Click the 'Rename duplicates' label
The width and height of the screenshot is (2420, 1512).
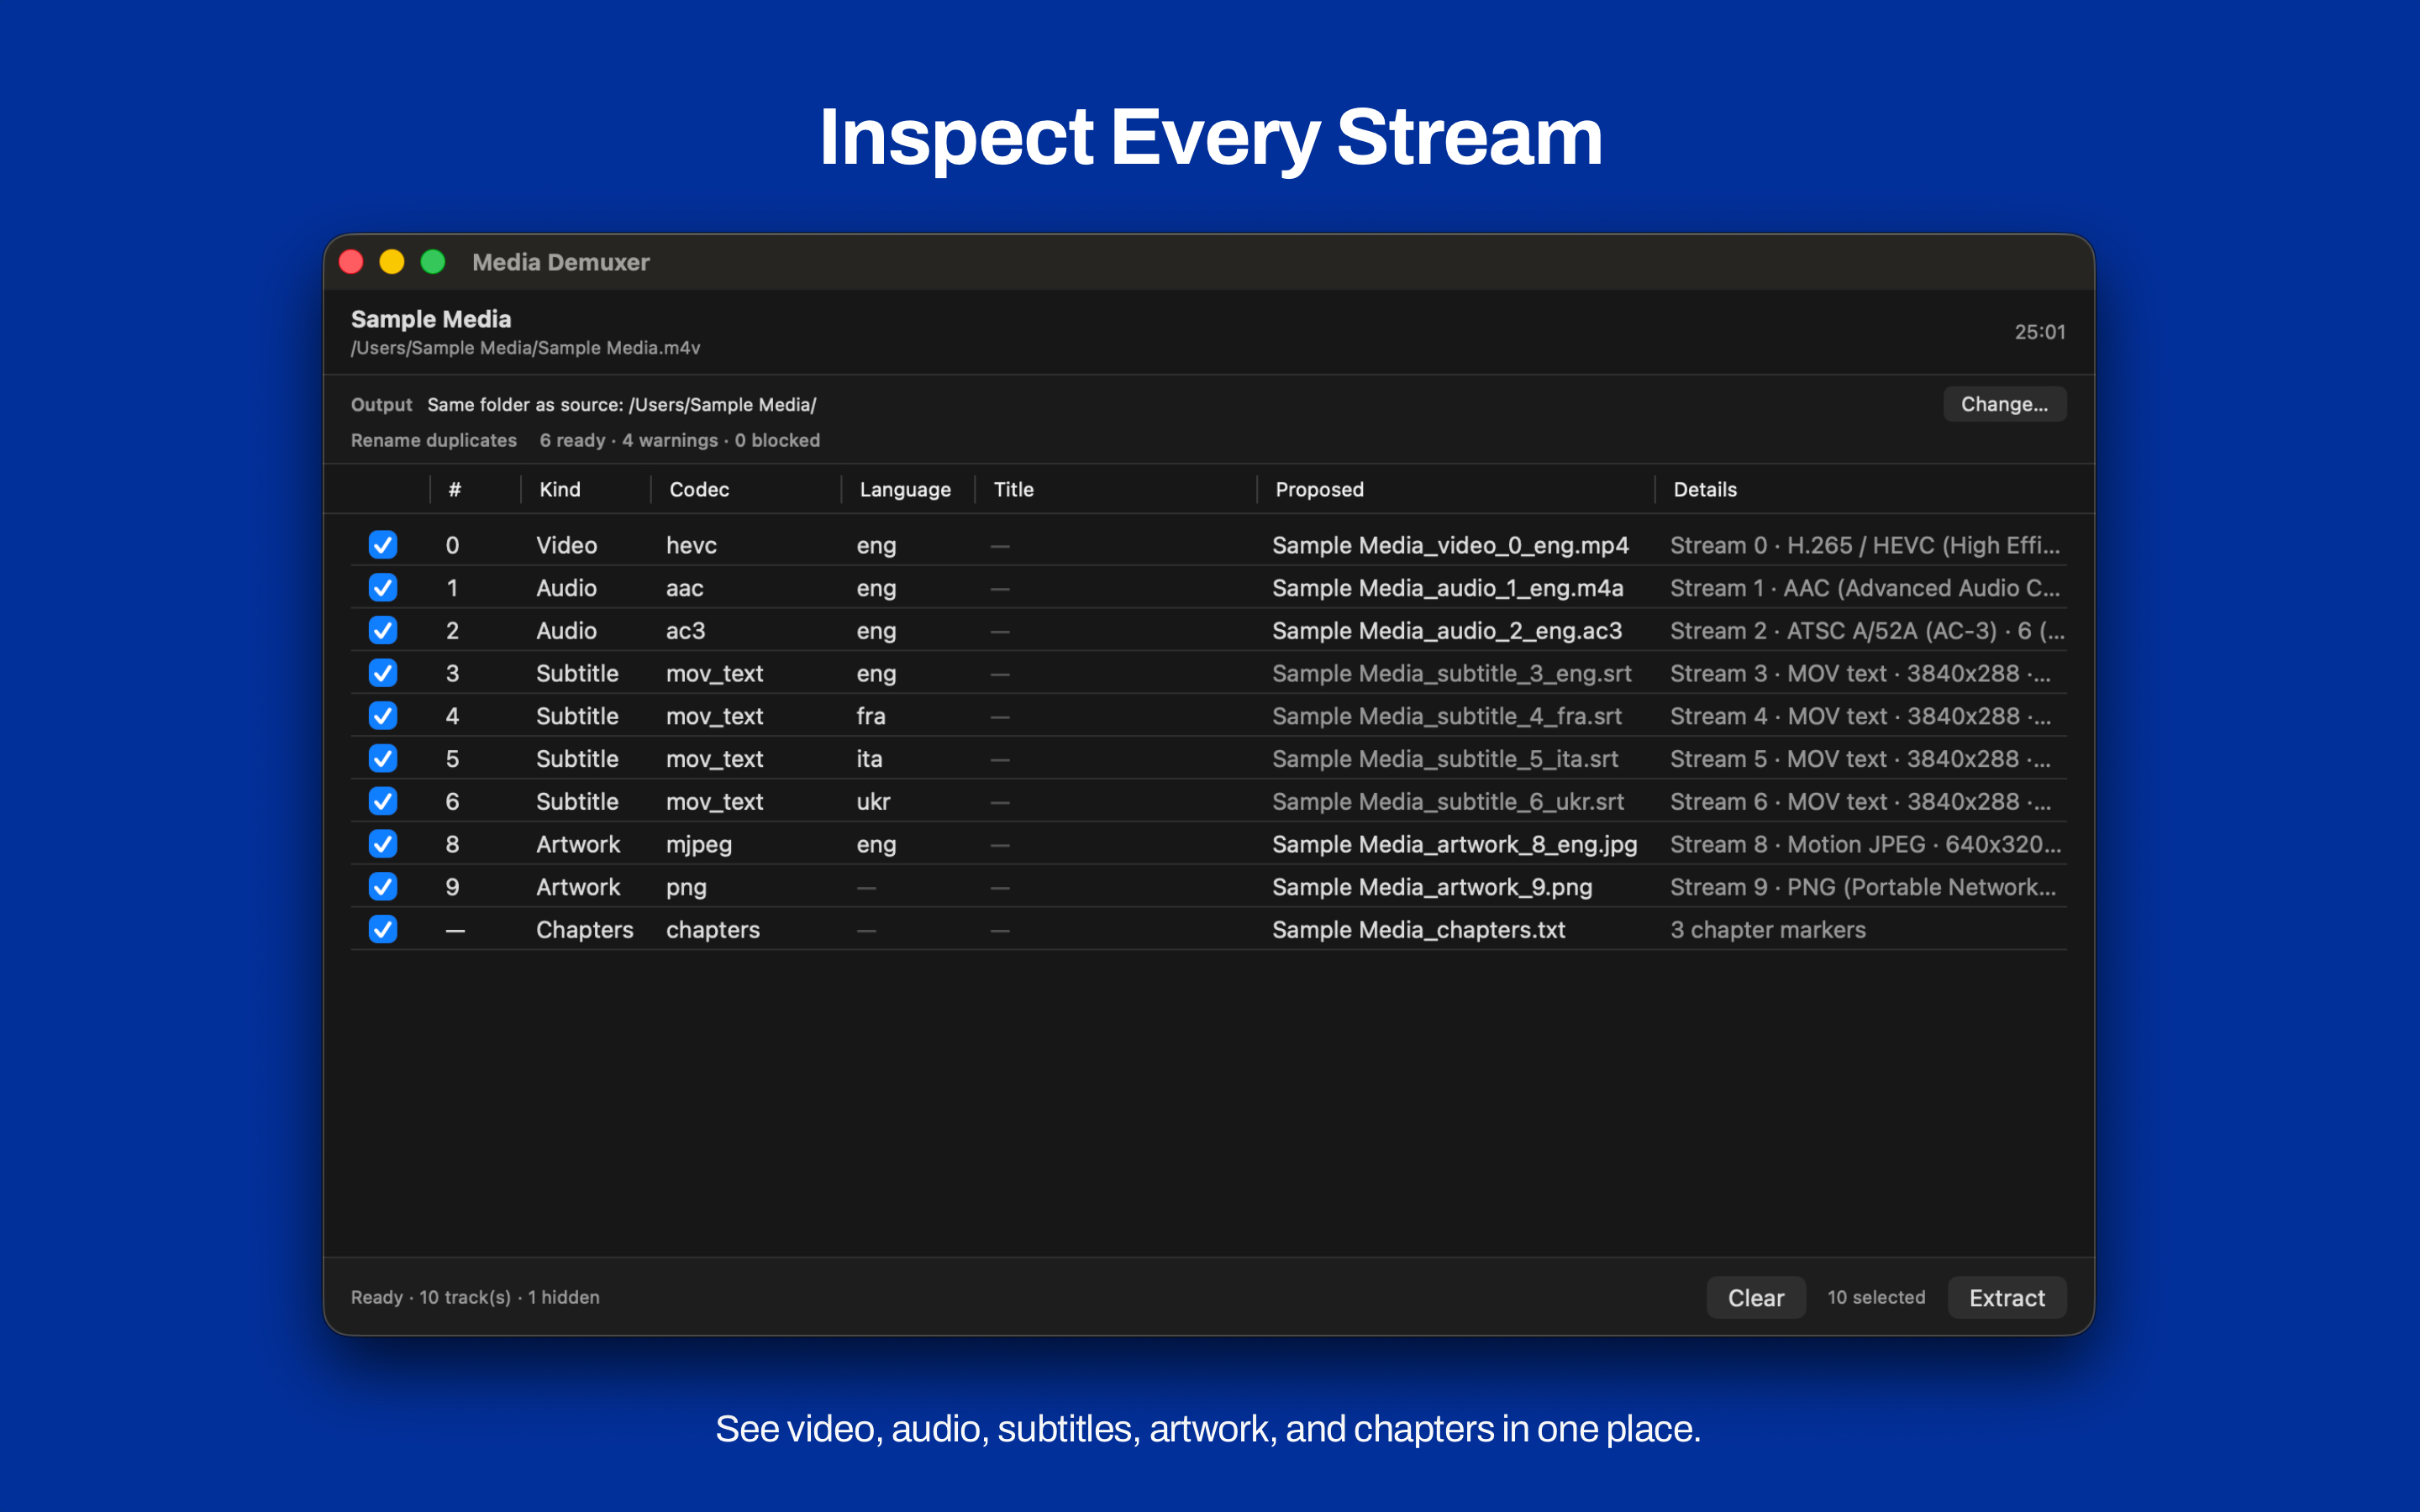click(433, 440)
